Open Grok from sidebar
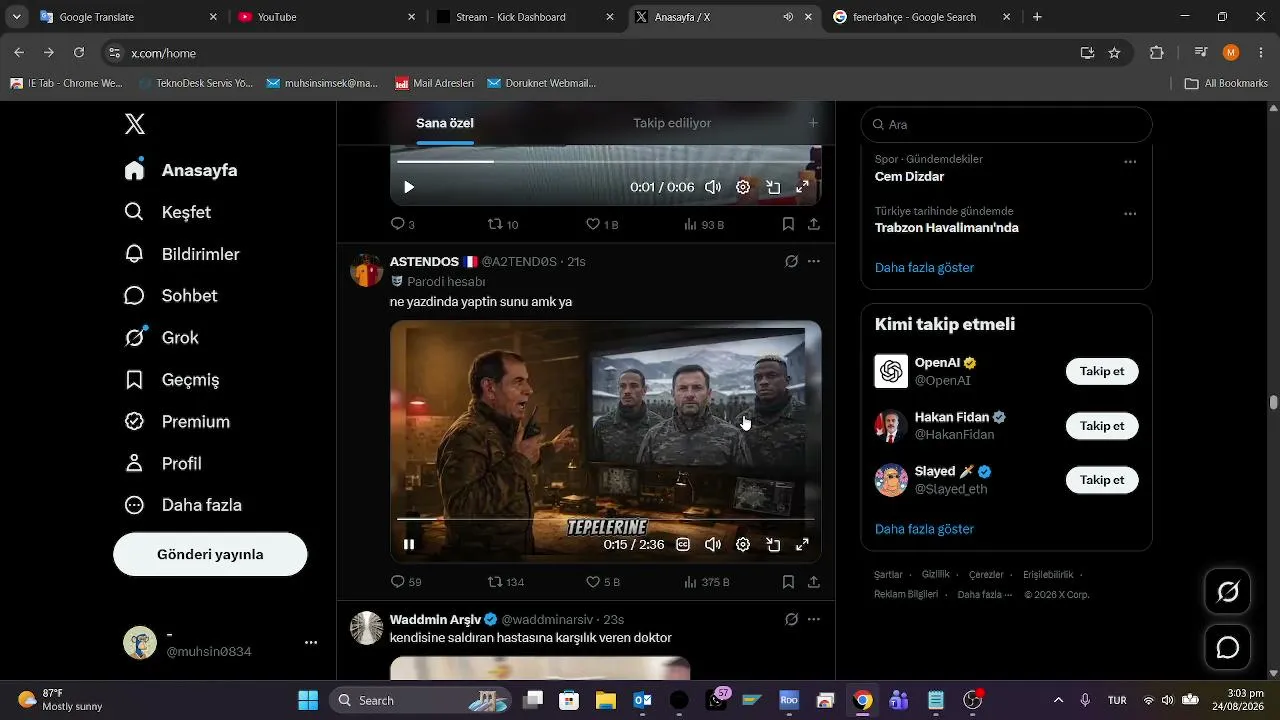 161,338
